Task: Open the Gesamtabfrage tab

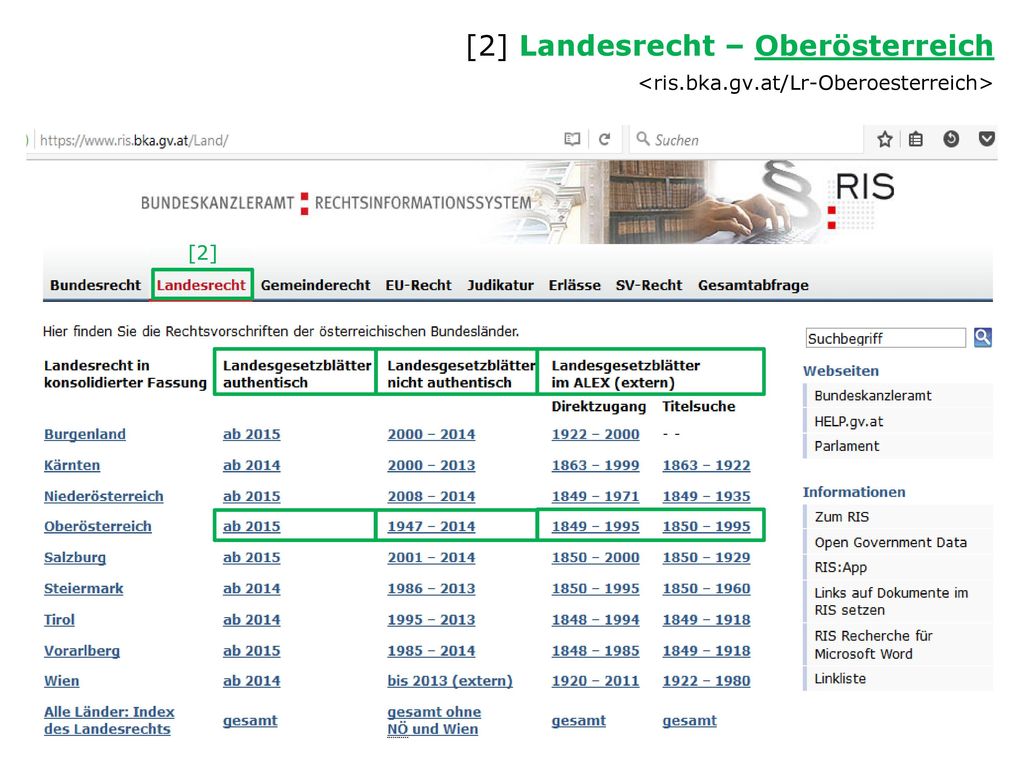Action: [754, 285]
